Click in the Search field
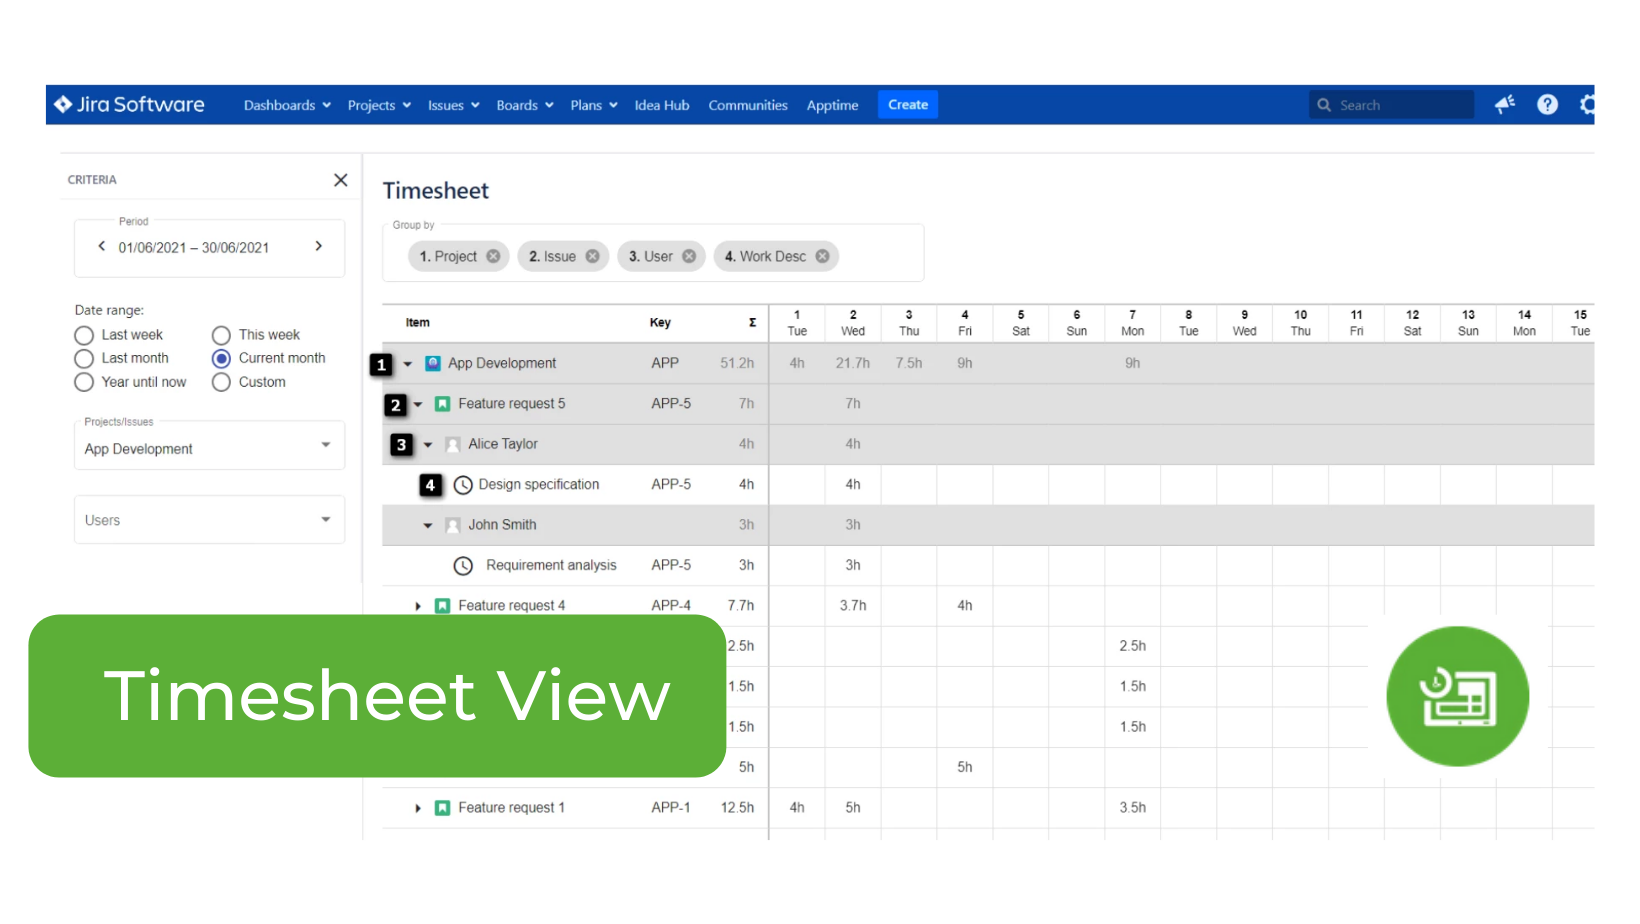 pos(1391,105)
